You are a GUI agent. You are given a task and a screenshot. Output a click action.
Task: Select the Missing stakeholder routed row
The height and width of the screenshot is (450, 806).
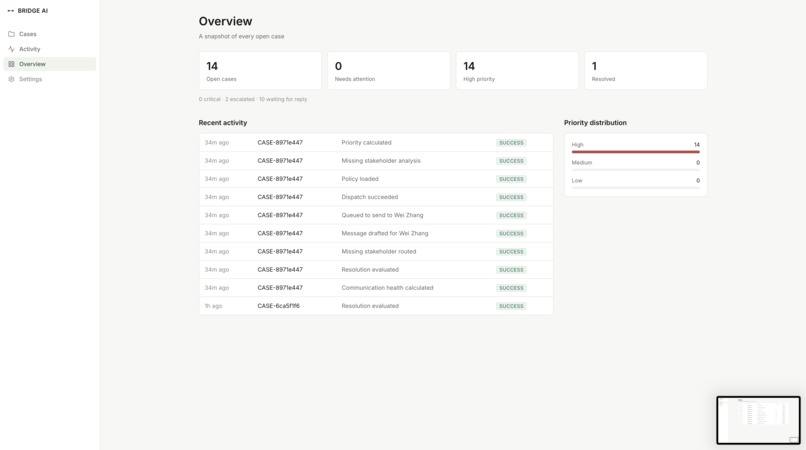click(376, 251)
